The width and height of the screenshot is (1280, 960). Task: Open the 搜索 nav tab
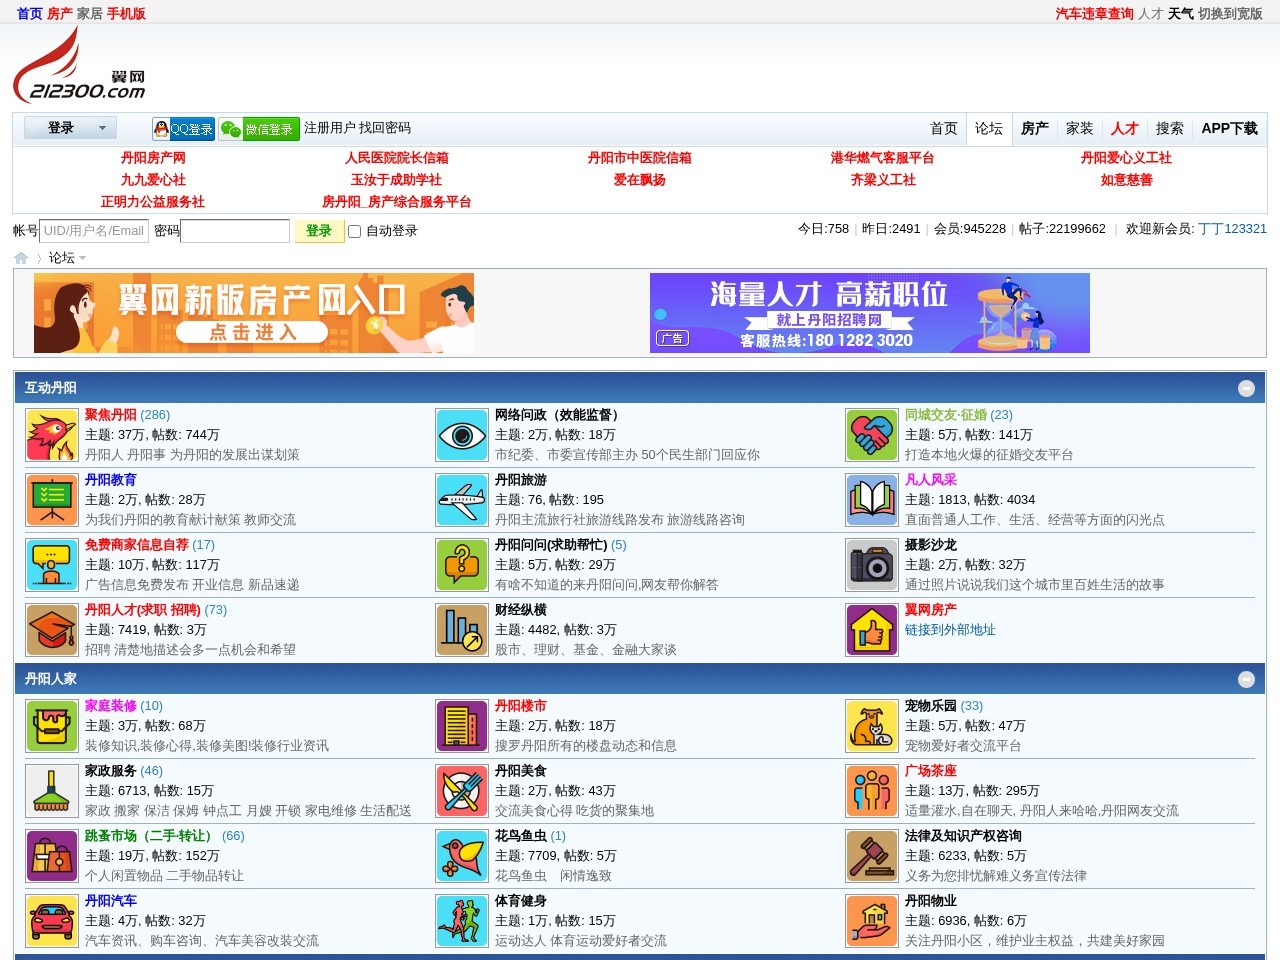1170,128
